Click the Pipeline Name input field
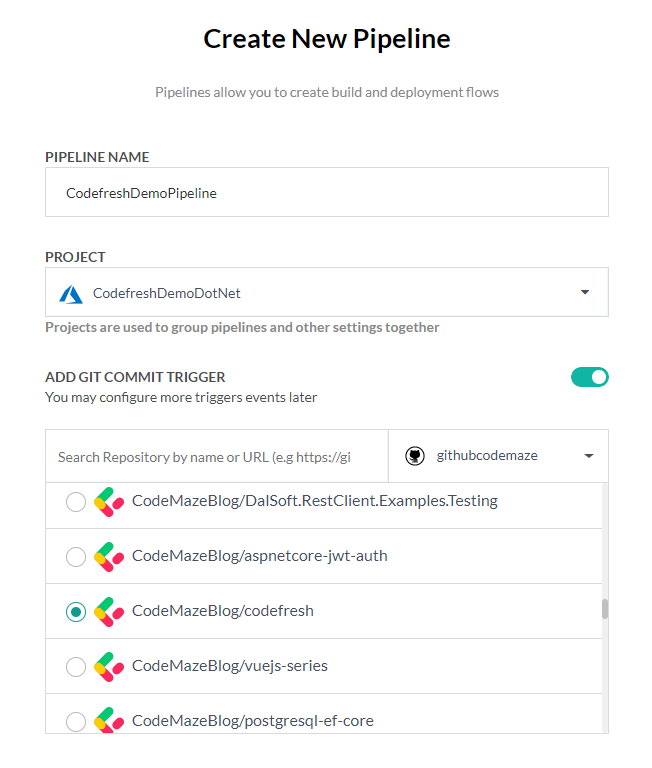The image size is (652, 768). point(326,193)
